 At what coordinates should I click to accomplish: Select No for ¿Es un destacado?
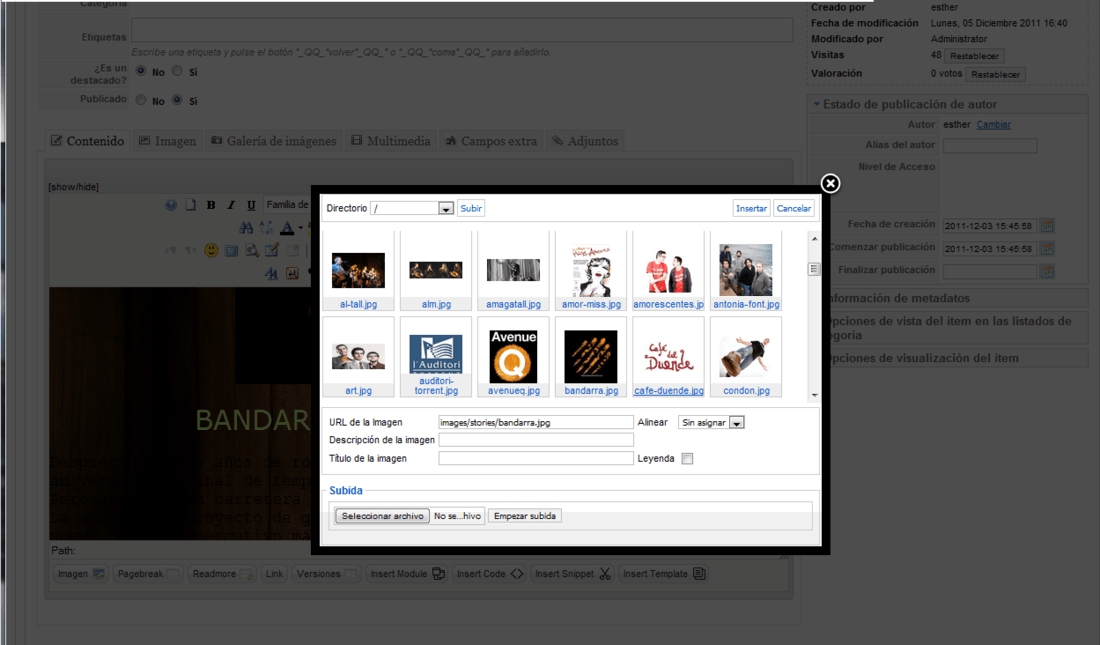pyautogui.click(x=141, y=71)
